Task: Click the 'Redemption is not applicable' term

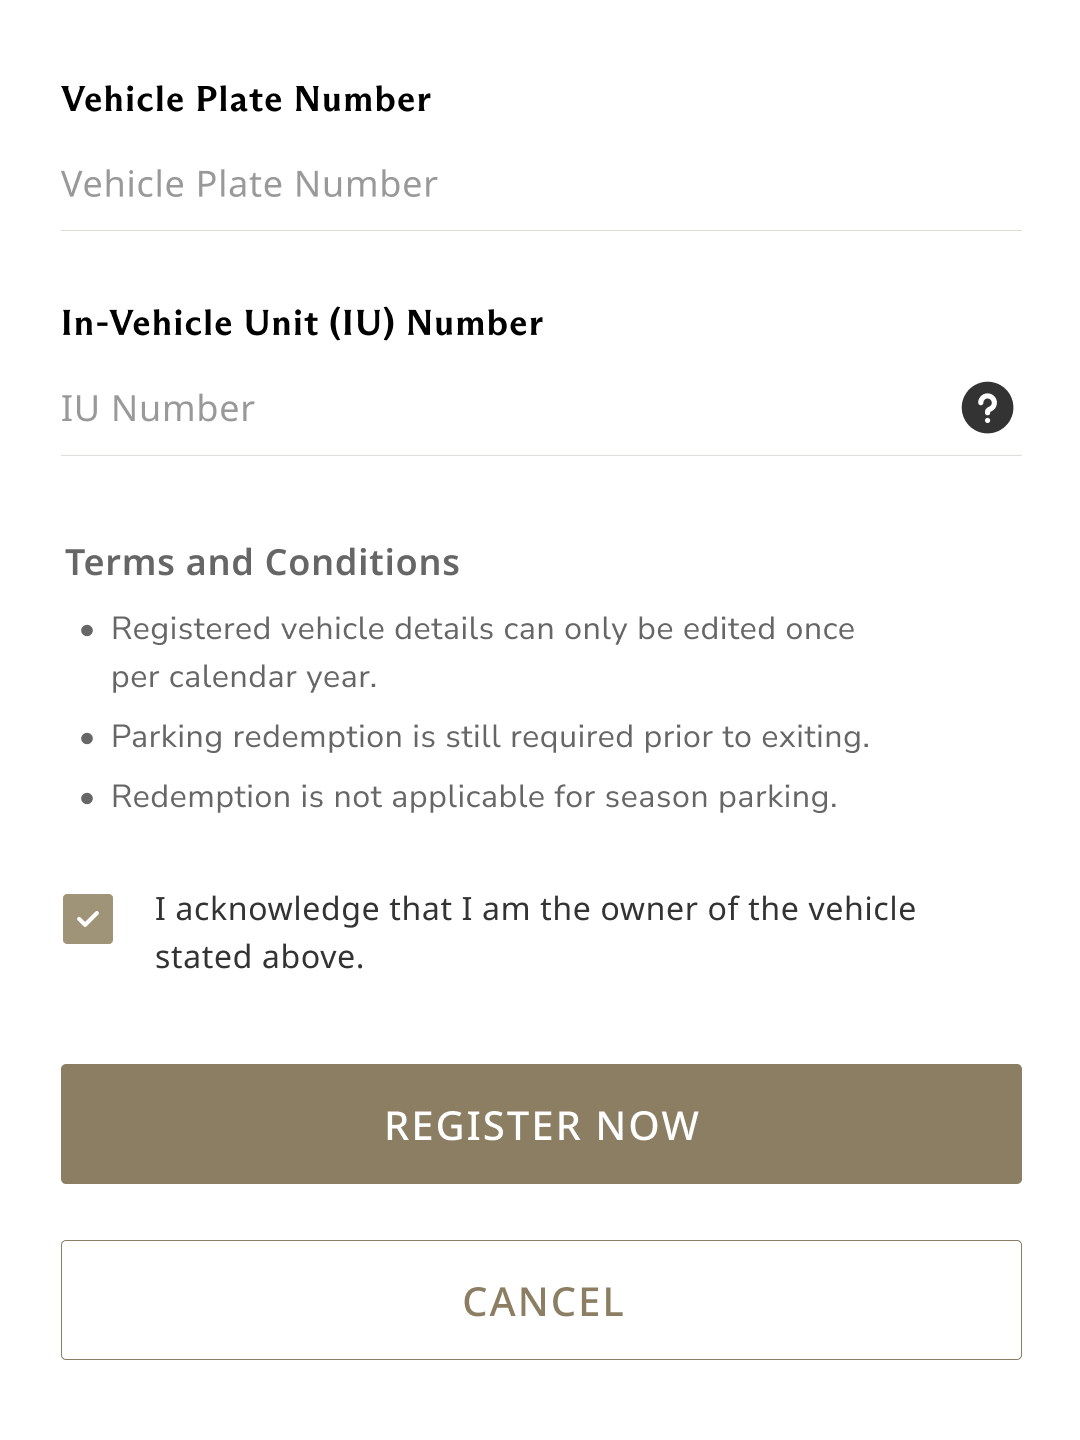Action: [x=474, y=797]
